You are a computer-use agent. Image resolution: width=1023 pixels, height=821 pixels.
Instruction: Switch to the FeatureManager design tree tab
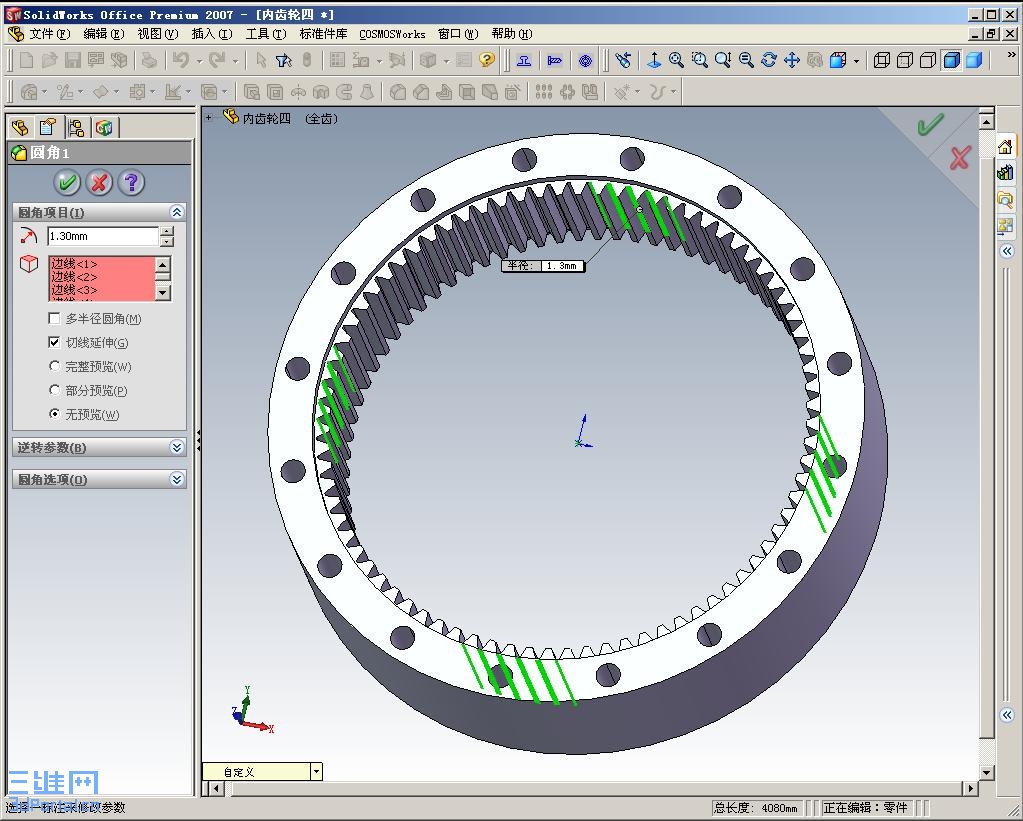coord(20,127)
